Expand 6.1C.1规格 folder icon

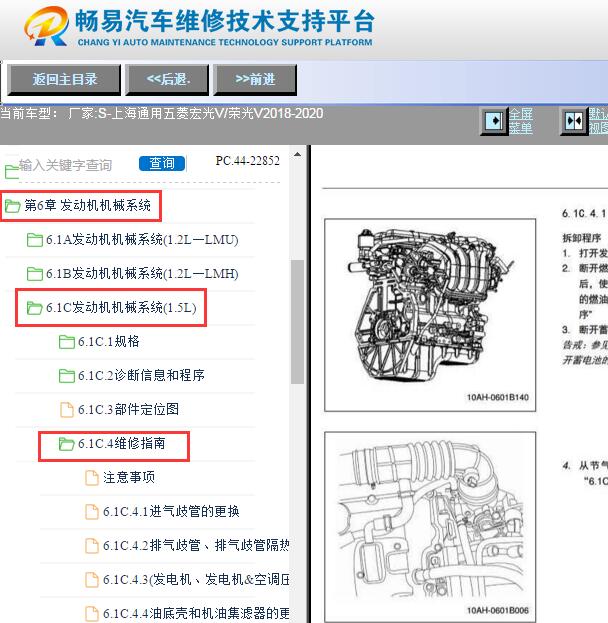click(x=67, y=342)
